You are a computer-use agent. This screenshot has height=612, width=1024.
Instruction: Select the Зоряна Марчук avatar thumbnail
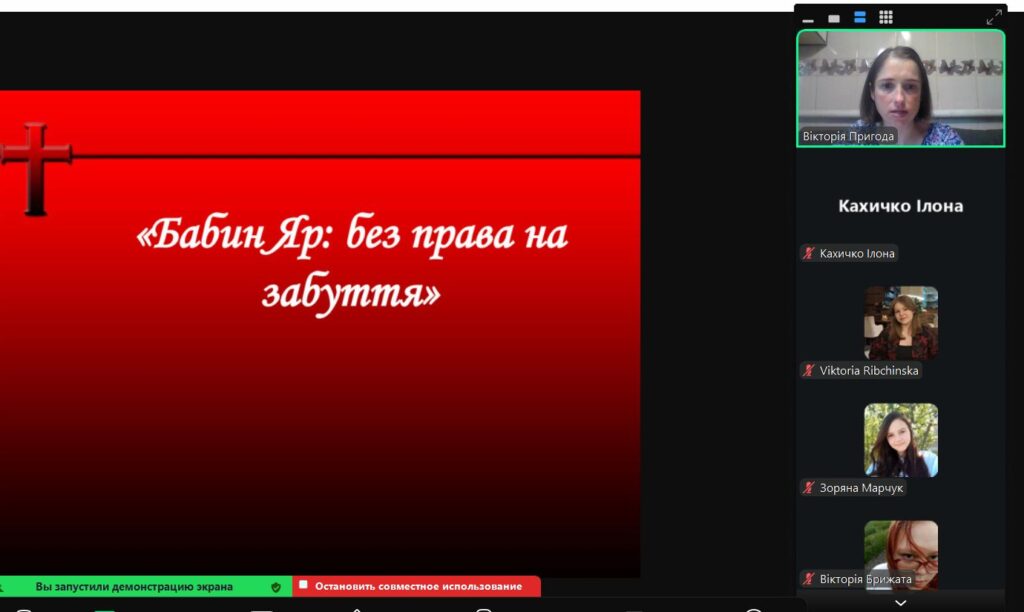[x=901, y=439]
